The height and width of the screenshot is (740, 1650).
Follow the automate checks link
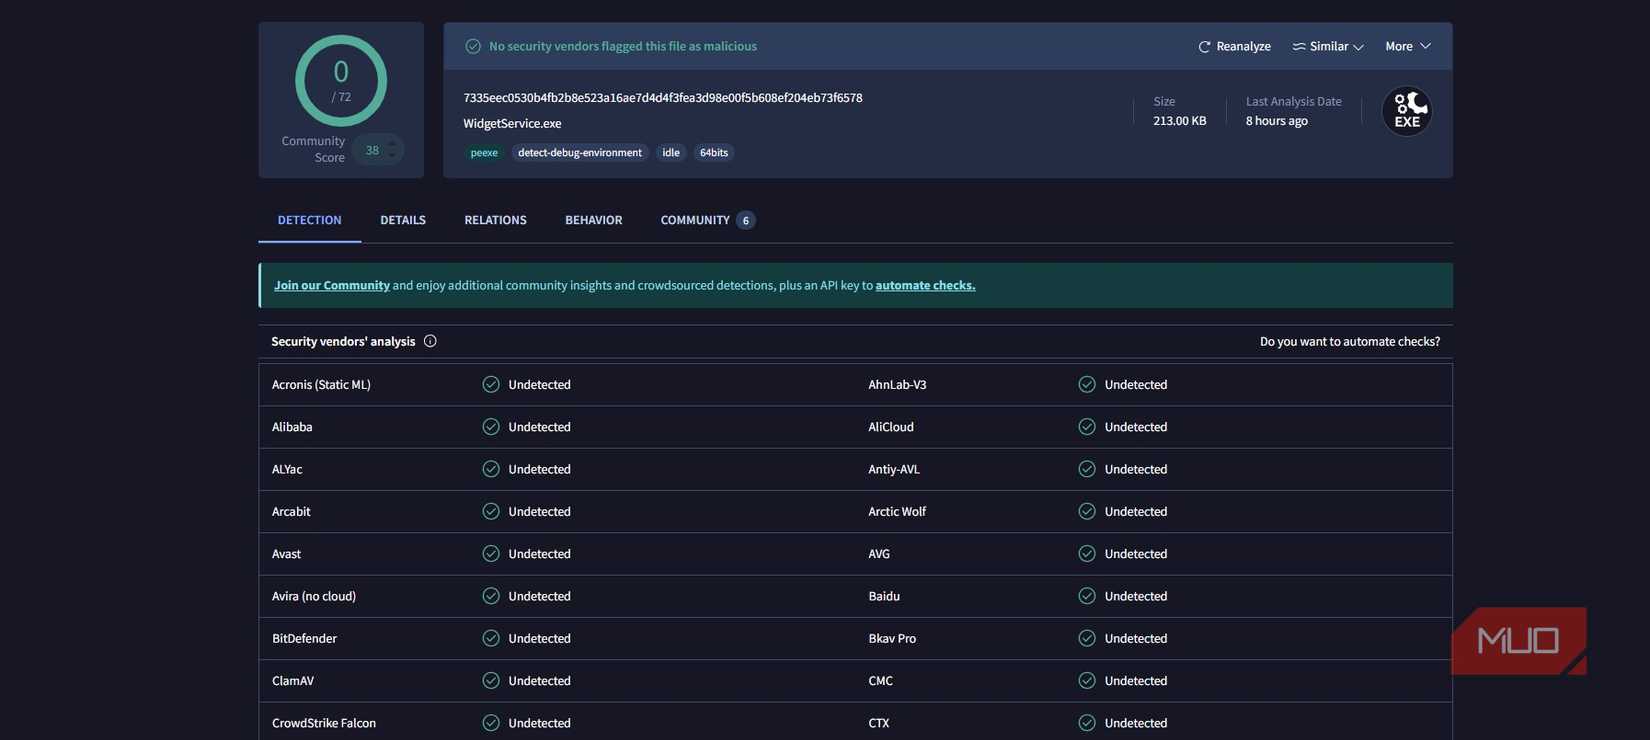tap(925, 286)
